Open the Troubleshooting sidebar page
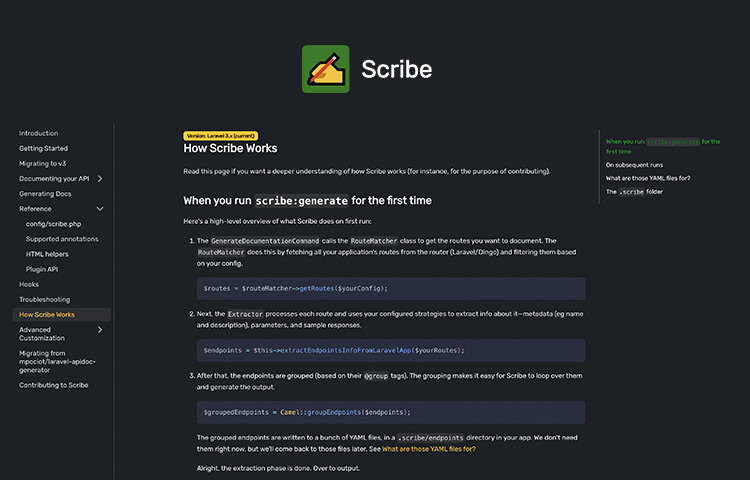 point(44,300)
